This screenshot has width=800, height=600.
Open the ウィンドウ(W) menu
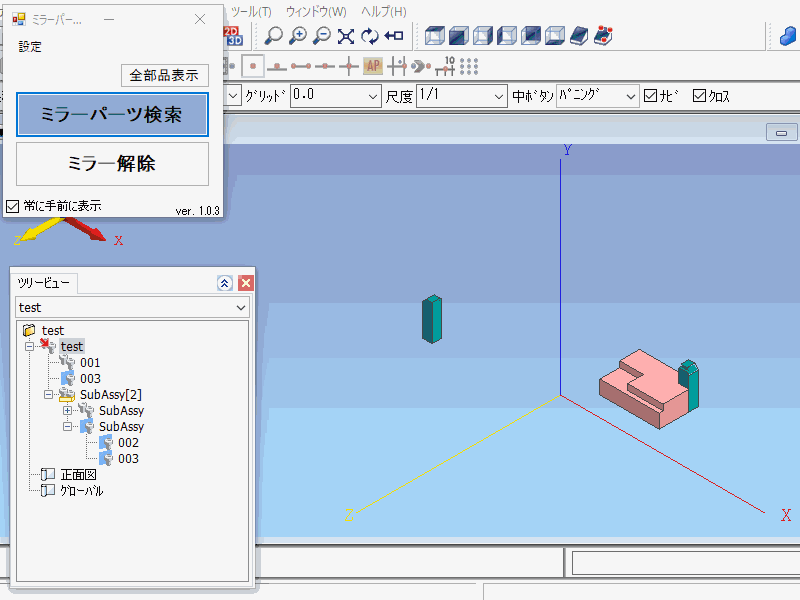click(x=316, y=12)
